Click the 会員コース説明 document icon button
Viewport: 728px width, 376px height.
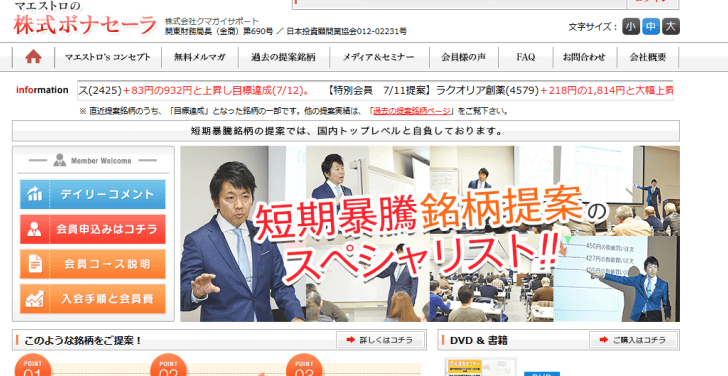[92, 264]
